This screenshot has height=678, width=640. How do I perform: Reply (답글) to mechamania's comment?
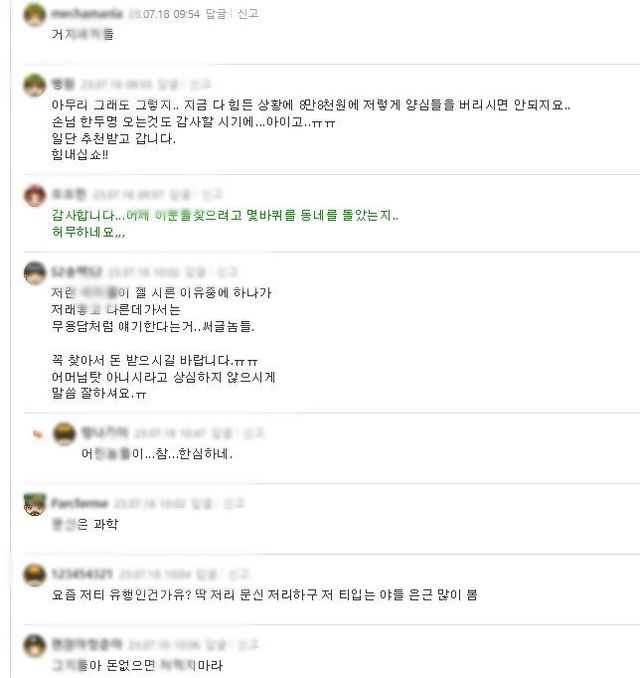click(216, 13)
